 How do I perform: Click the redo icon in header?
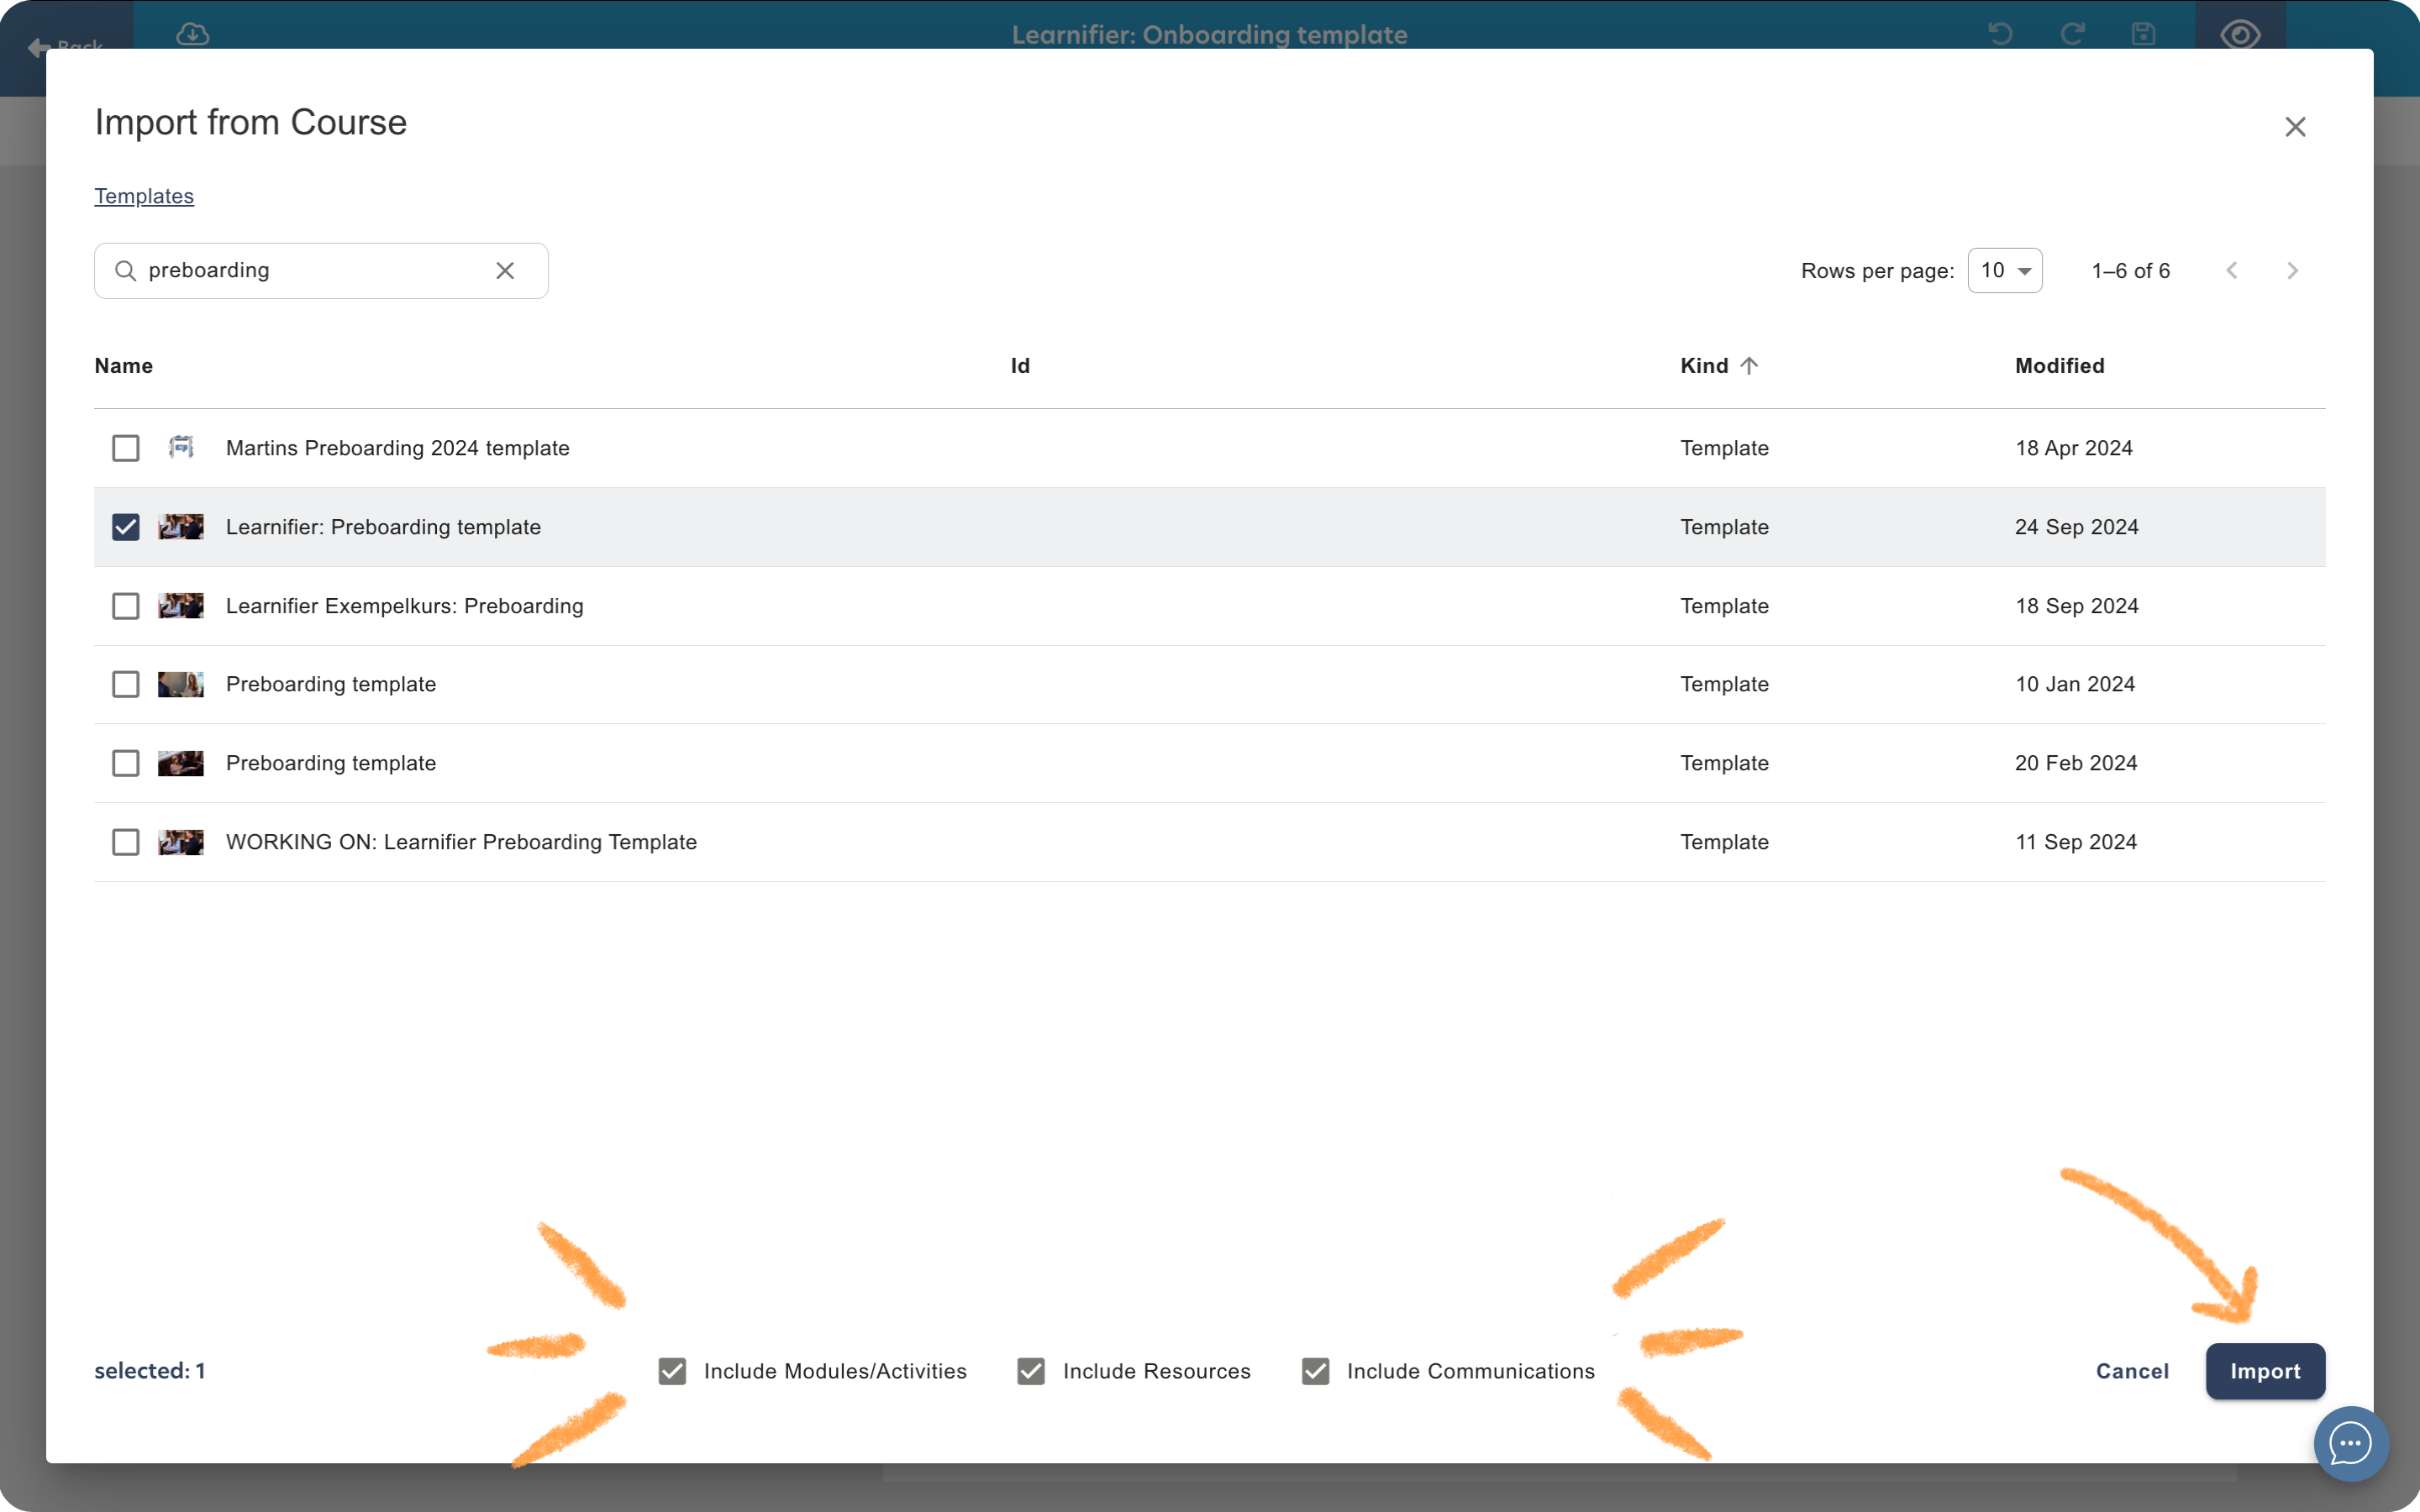pyautogui.click(x=2072, y=34)
